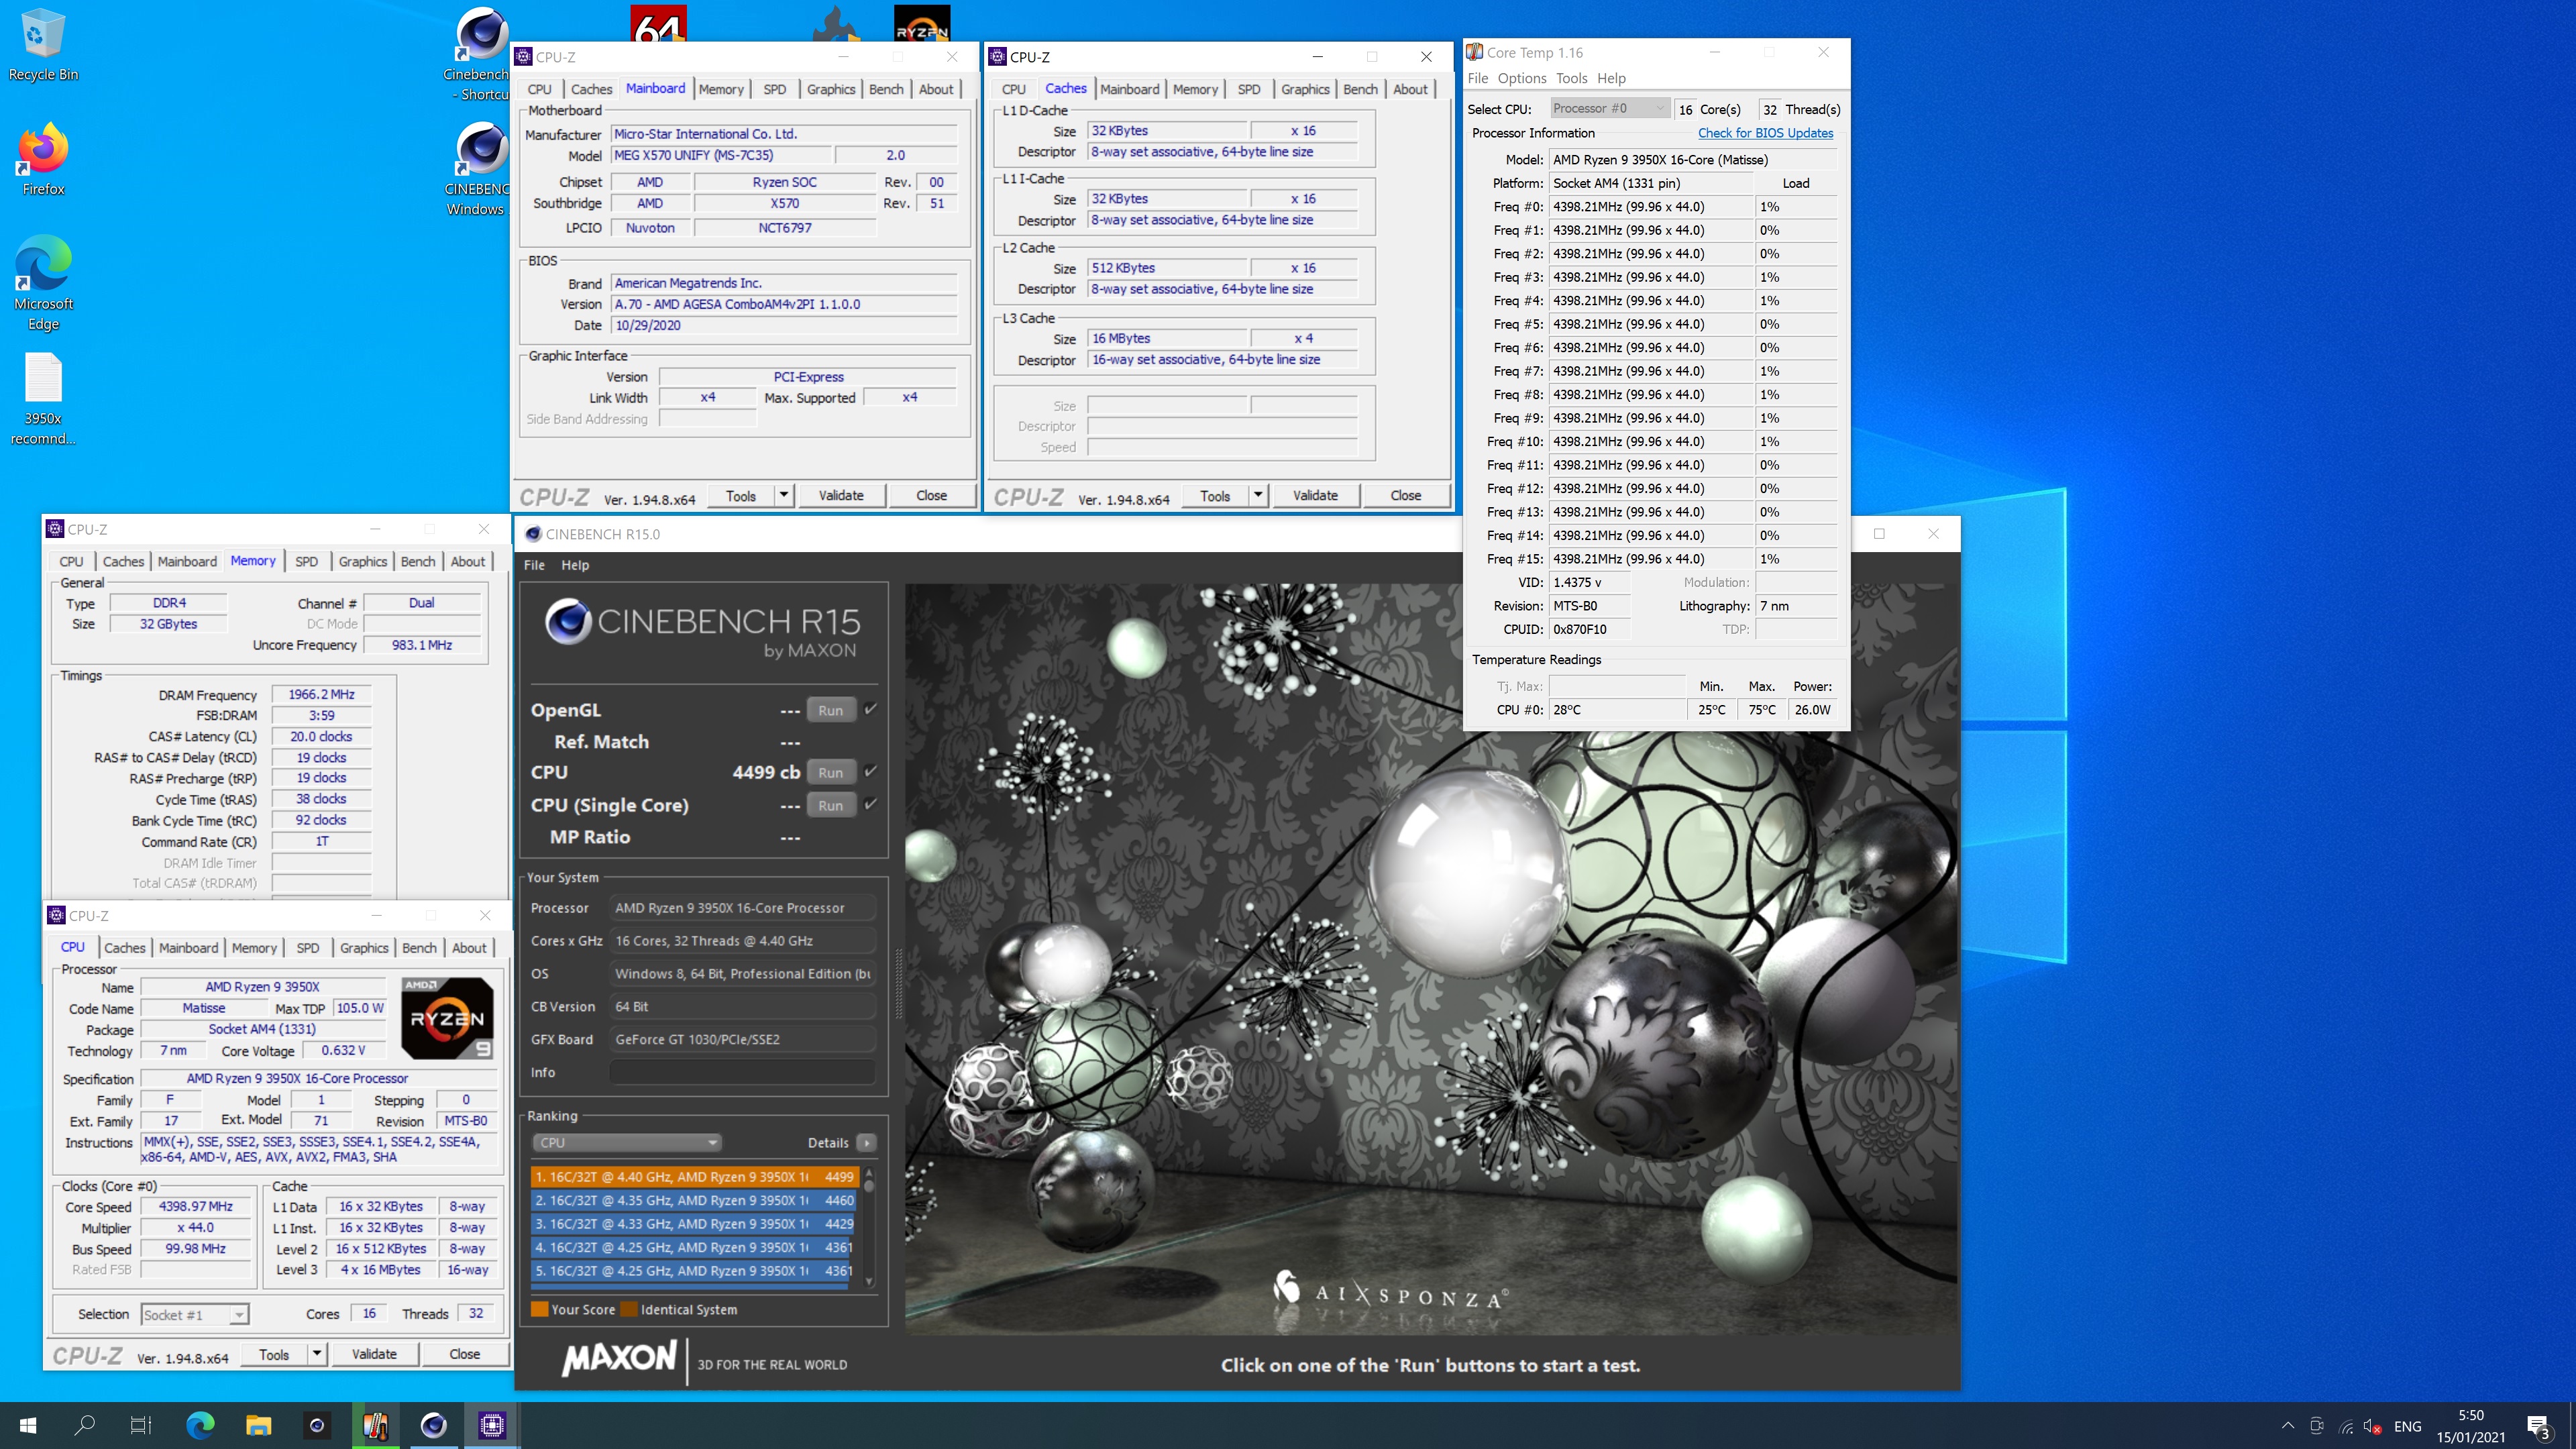This screenshot has height=1449, width=2576.
Task: Open About tab in bottom CPU-Z window
Action: 469,948
